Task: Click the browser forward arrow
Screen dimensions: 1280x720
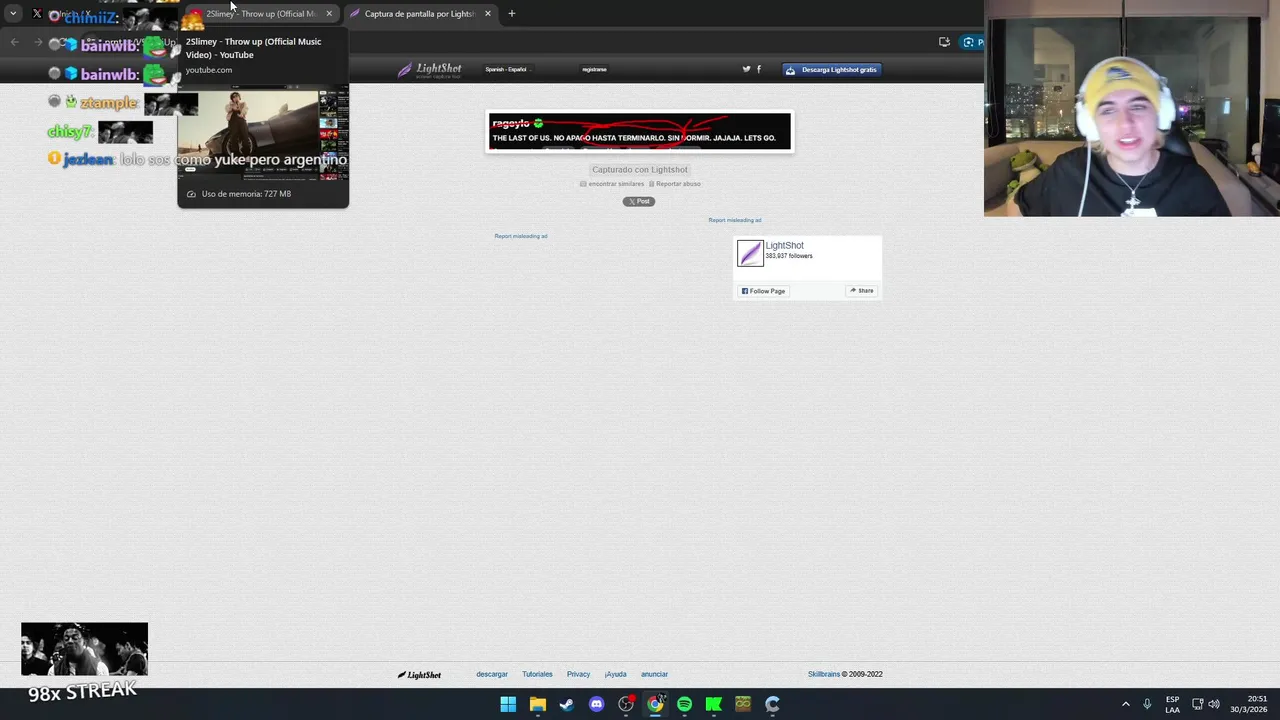Action: (38, 42)
